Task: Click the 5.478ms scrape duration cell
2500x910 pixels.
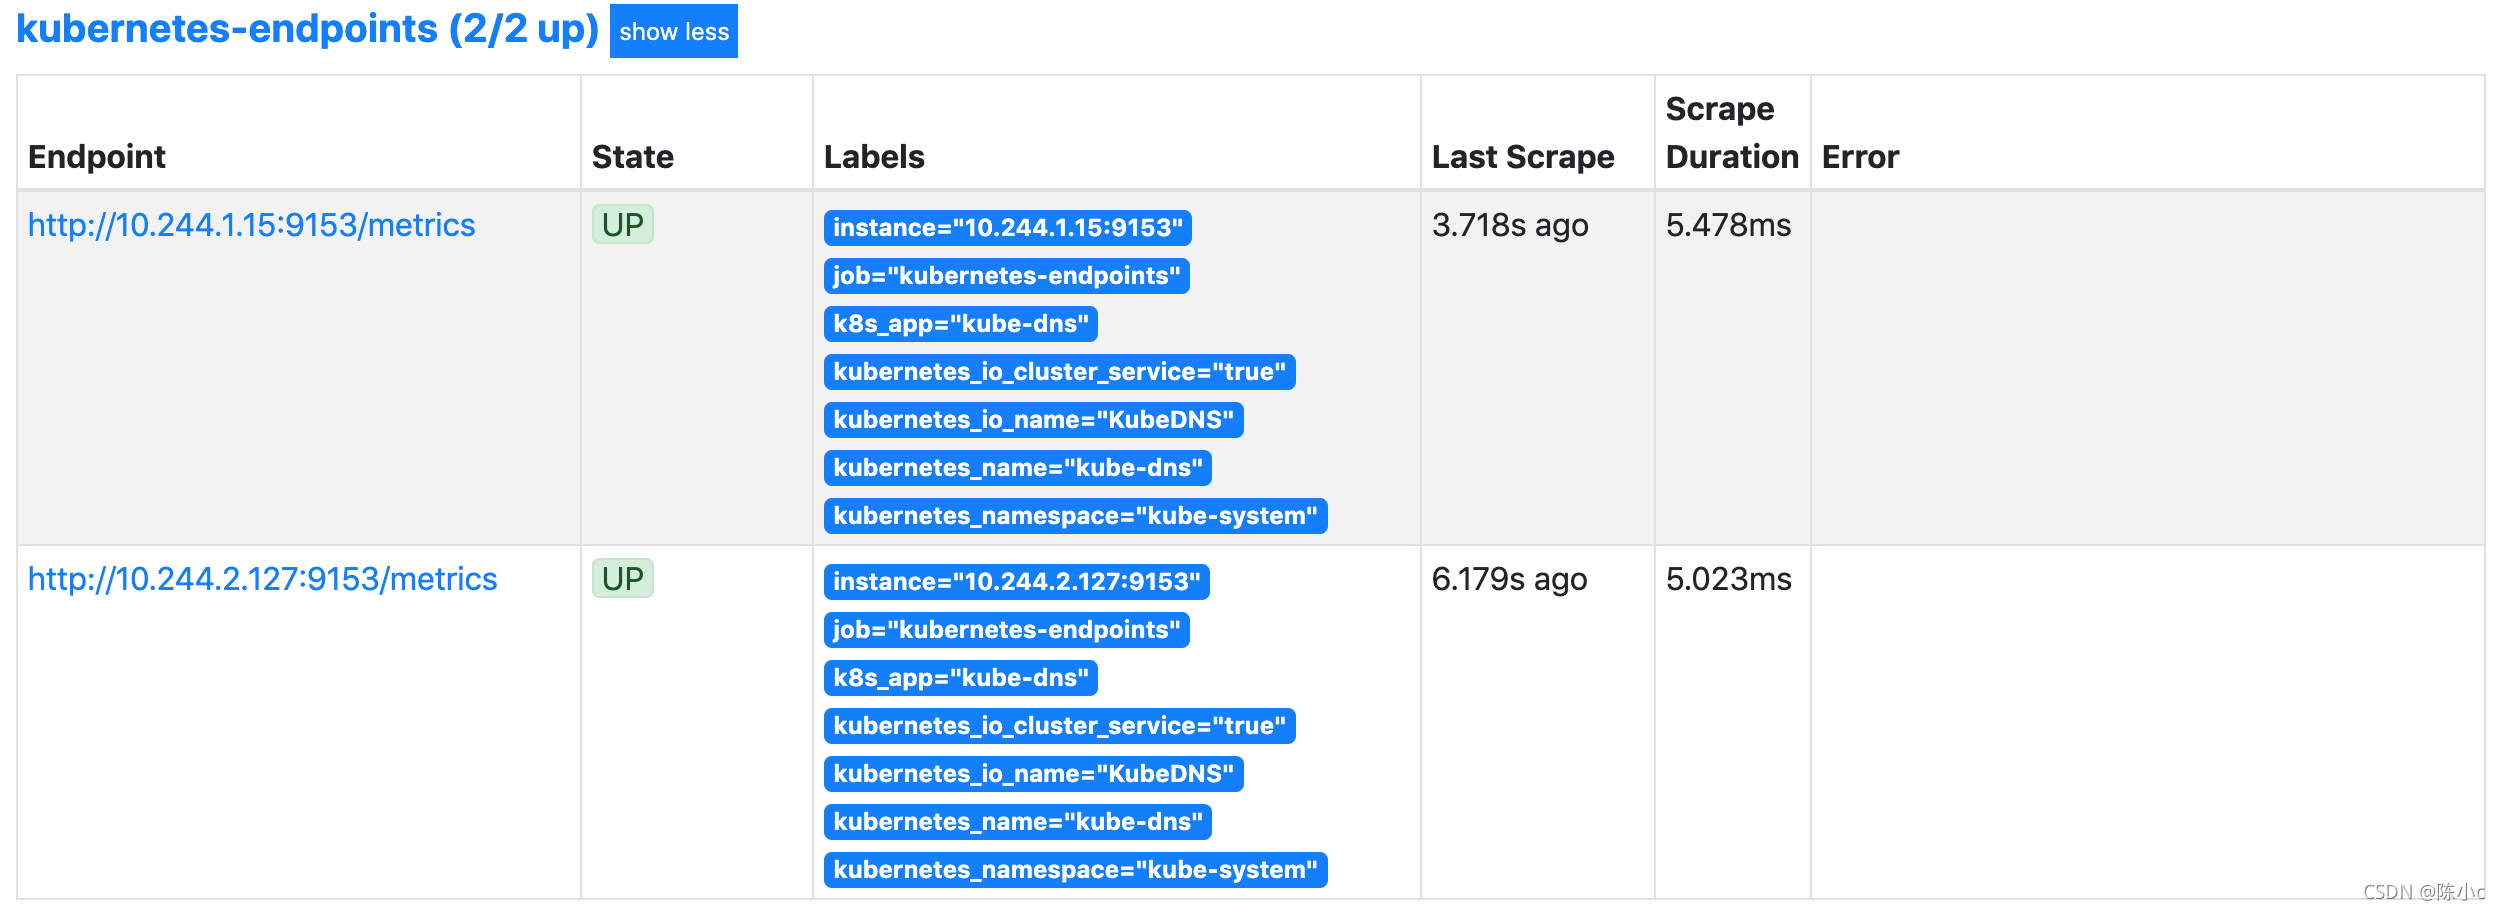Action: tap(1728, 225)
